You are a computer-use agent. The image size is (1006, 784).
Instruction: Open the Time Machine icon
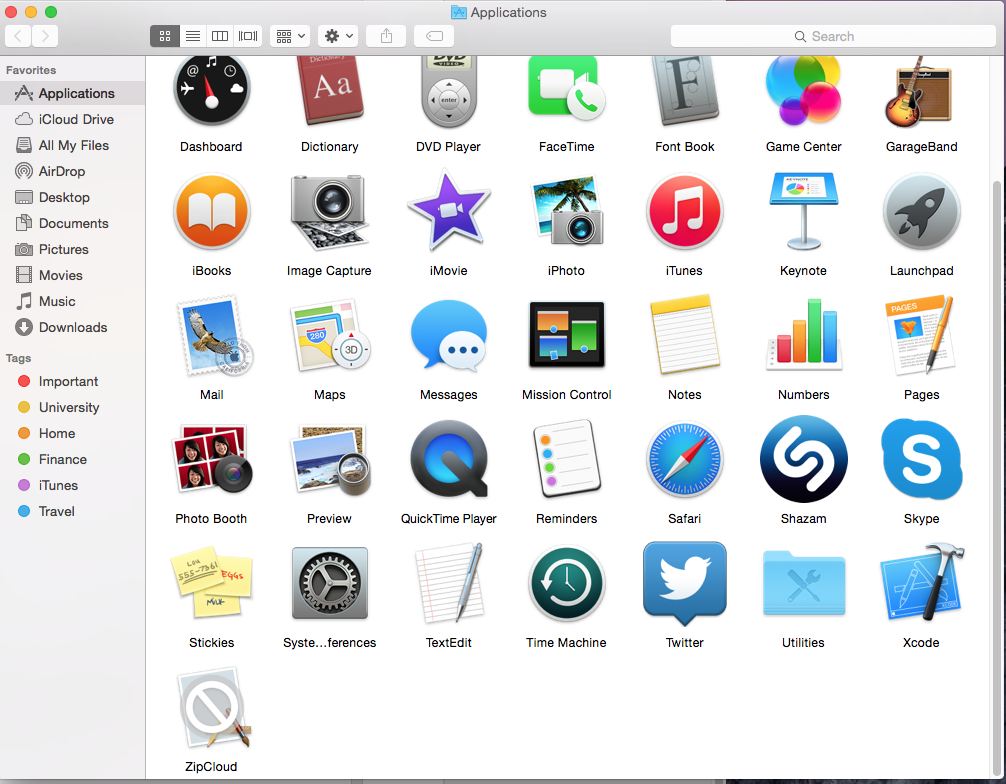[567, 583]
